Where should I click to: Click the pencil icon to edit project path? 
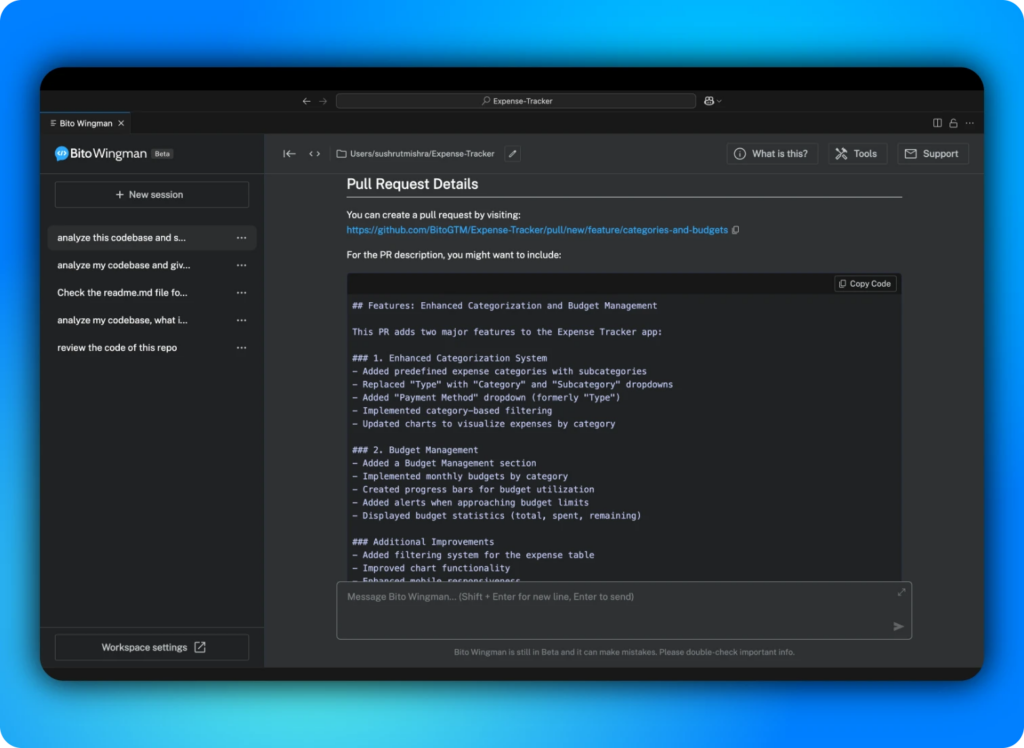(x=512, y=154)
